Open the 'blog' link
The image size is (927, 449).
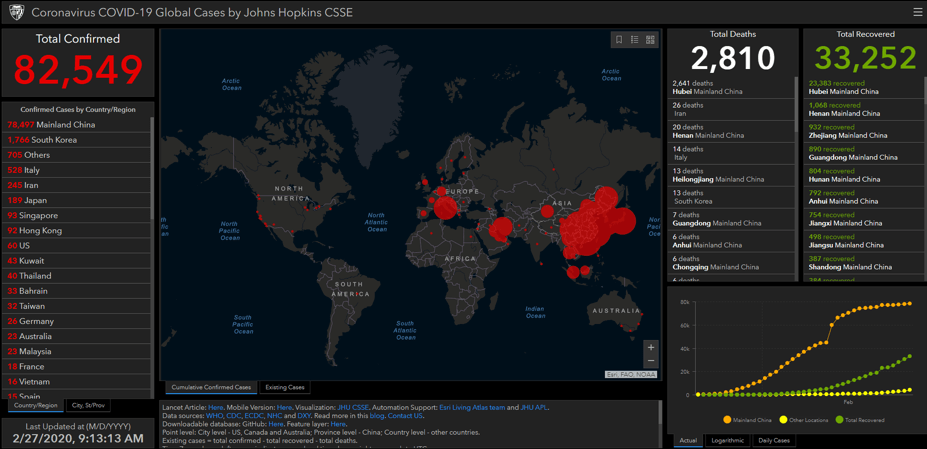(x=377, y=416)
